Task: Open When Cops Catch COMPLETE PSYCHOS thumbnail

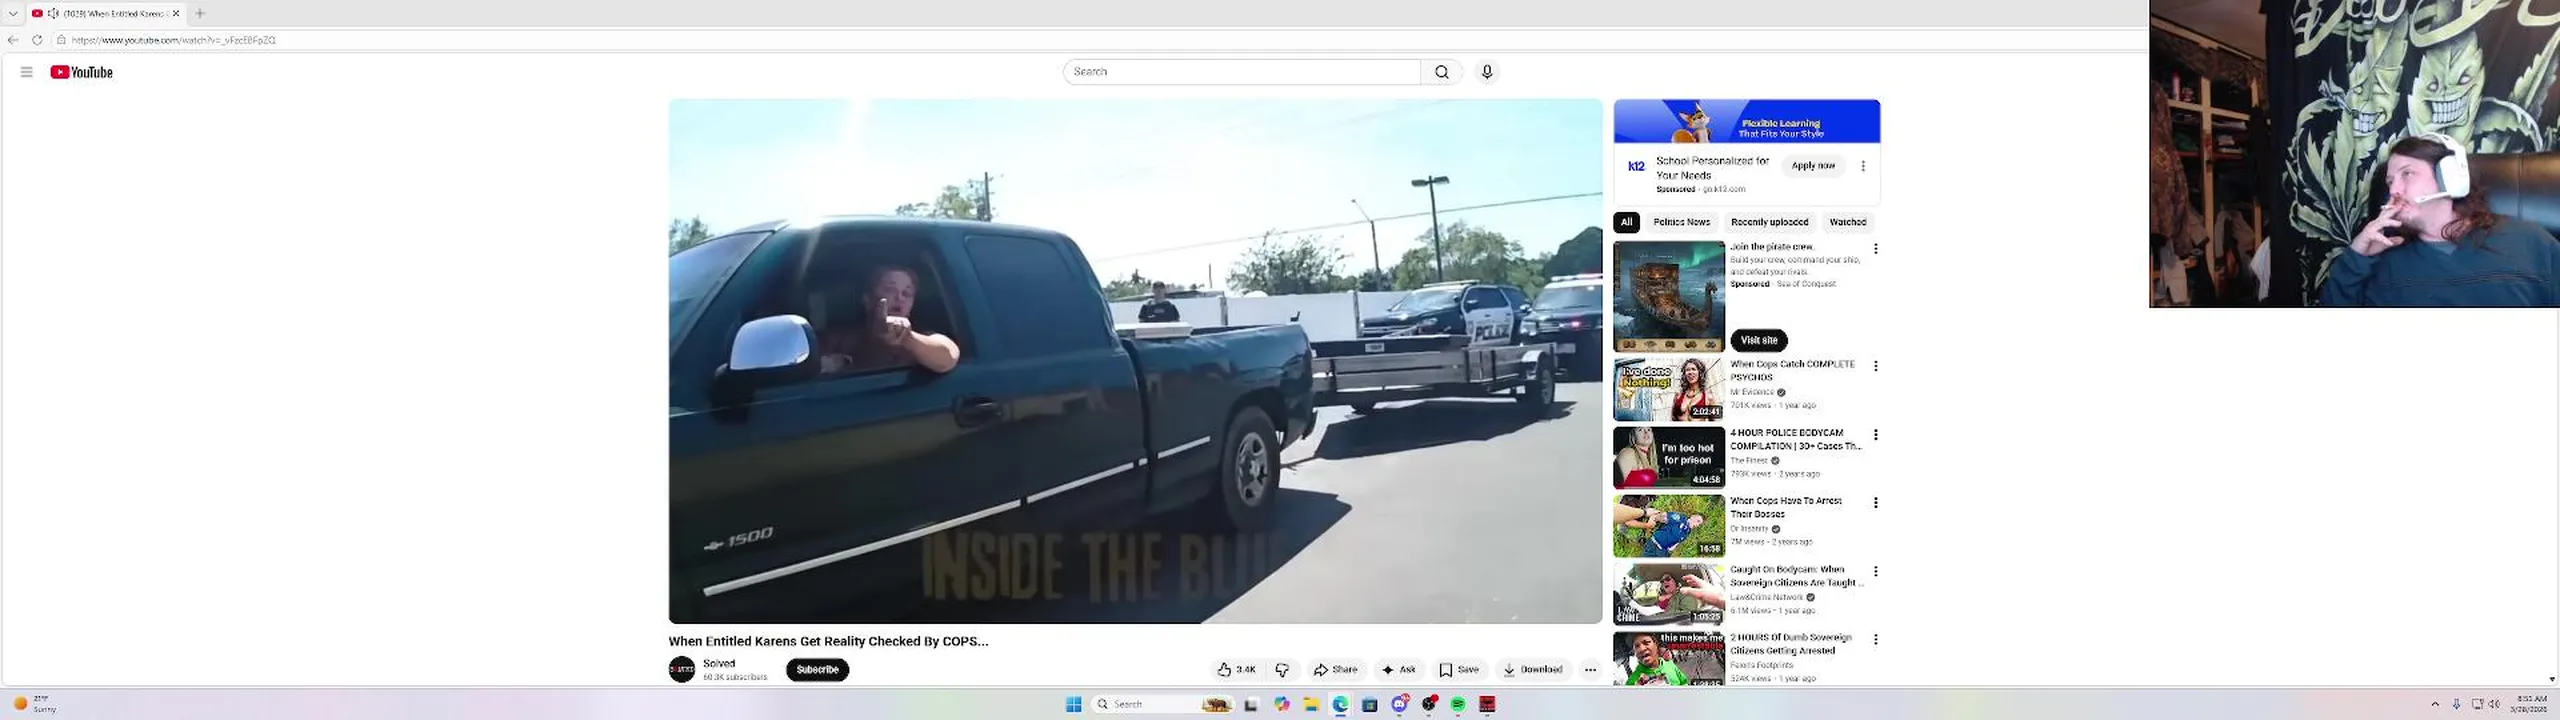Action: point(1668,389)
